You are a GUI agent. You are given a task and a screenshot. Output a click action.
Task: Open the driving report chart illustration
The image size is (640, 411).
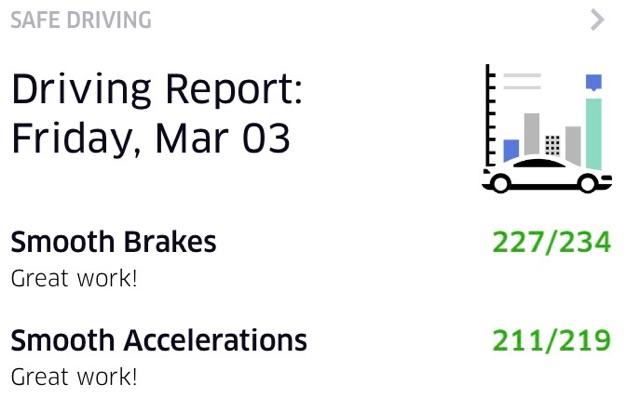click(x=546, y=128)
